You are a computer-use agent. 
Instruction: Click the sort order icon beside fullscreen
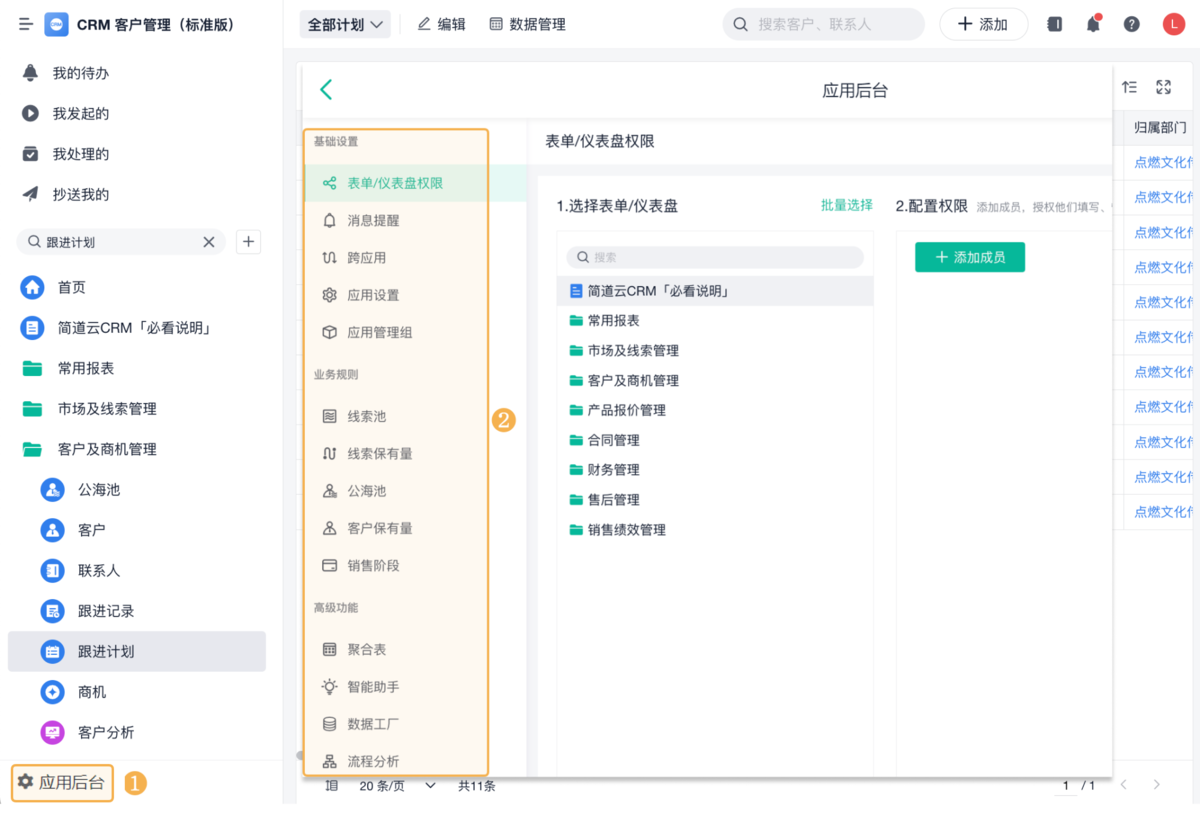click(1129, 88)
